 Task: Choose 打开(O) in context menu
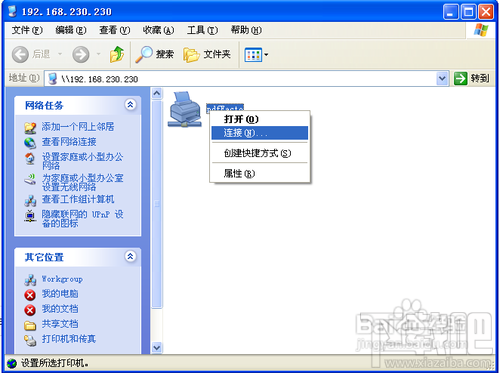(260, 119)
